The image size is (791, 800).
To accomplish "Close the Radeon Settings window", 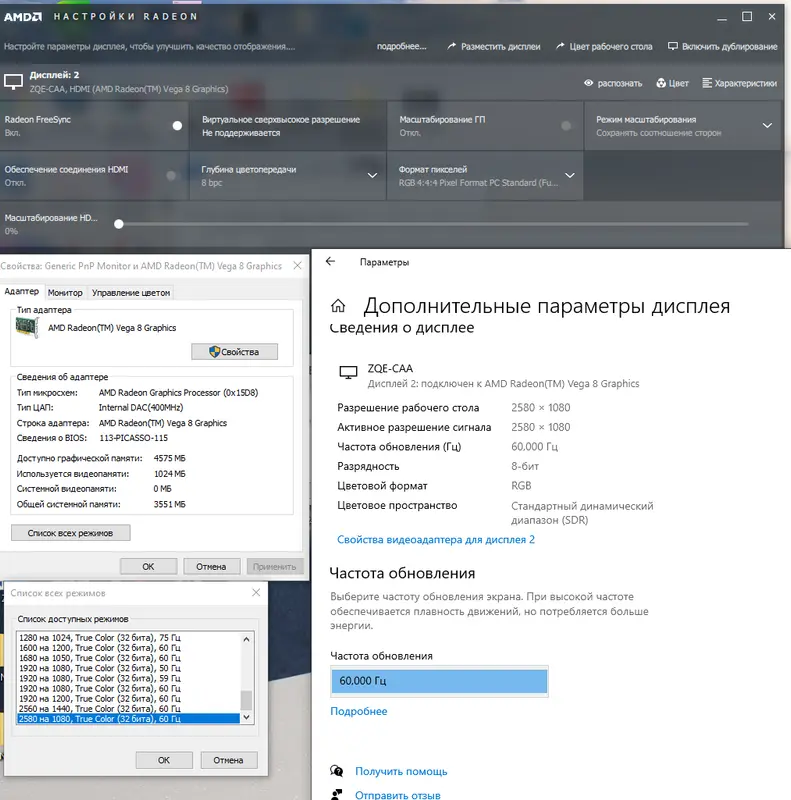I will [772, 17].
